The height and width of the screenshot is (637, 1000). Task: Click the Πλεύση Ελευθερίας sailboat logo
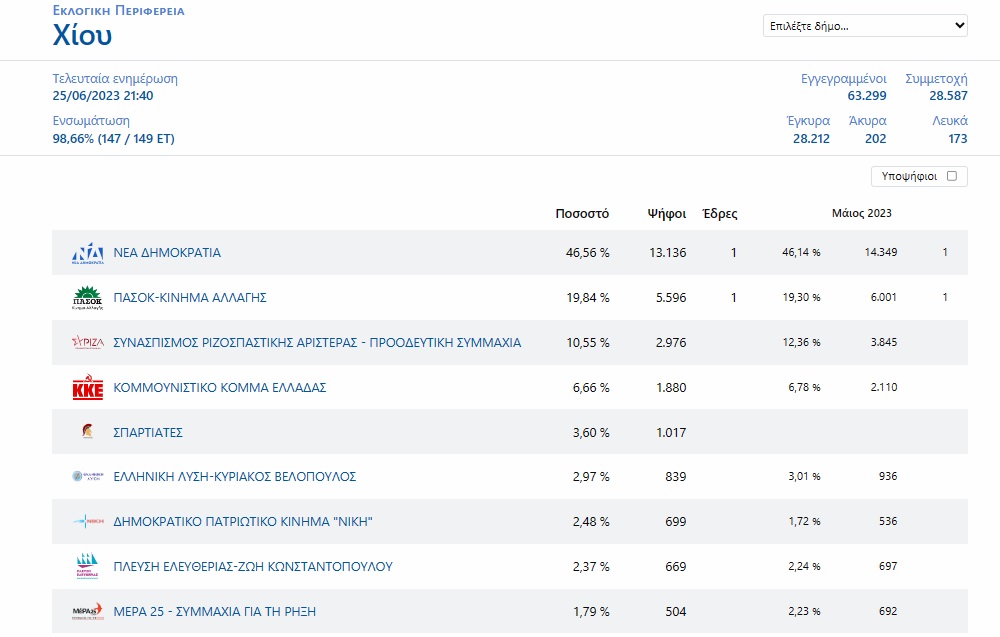point(87,566)
